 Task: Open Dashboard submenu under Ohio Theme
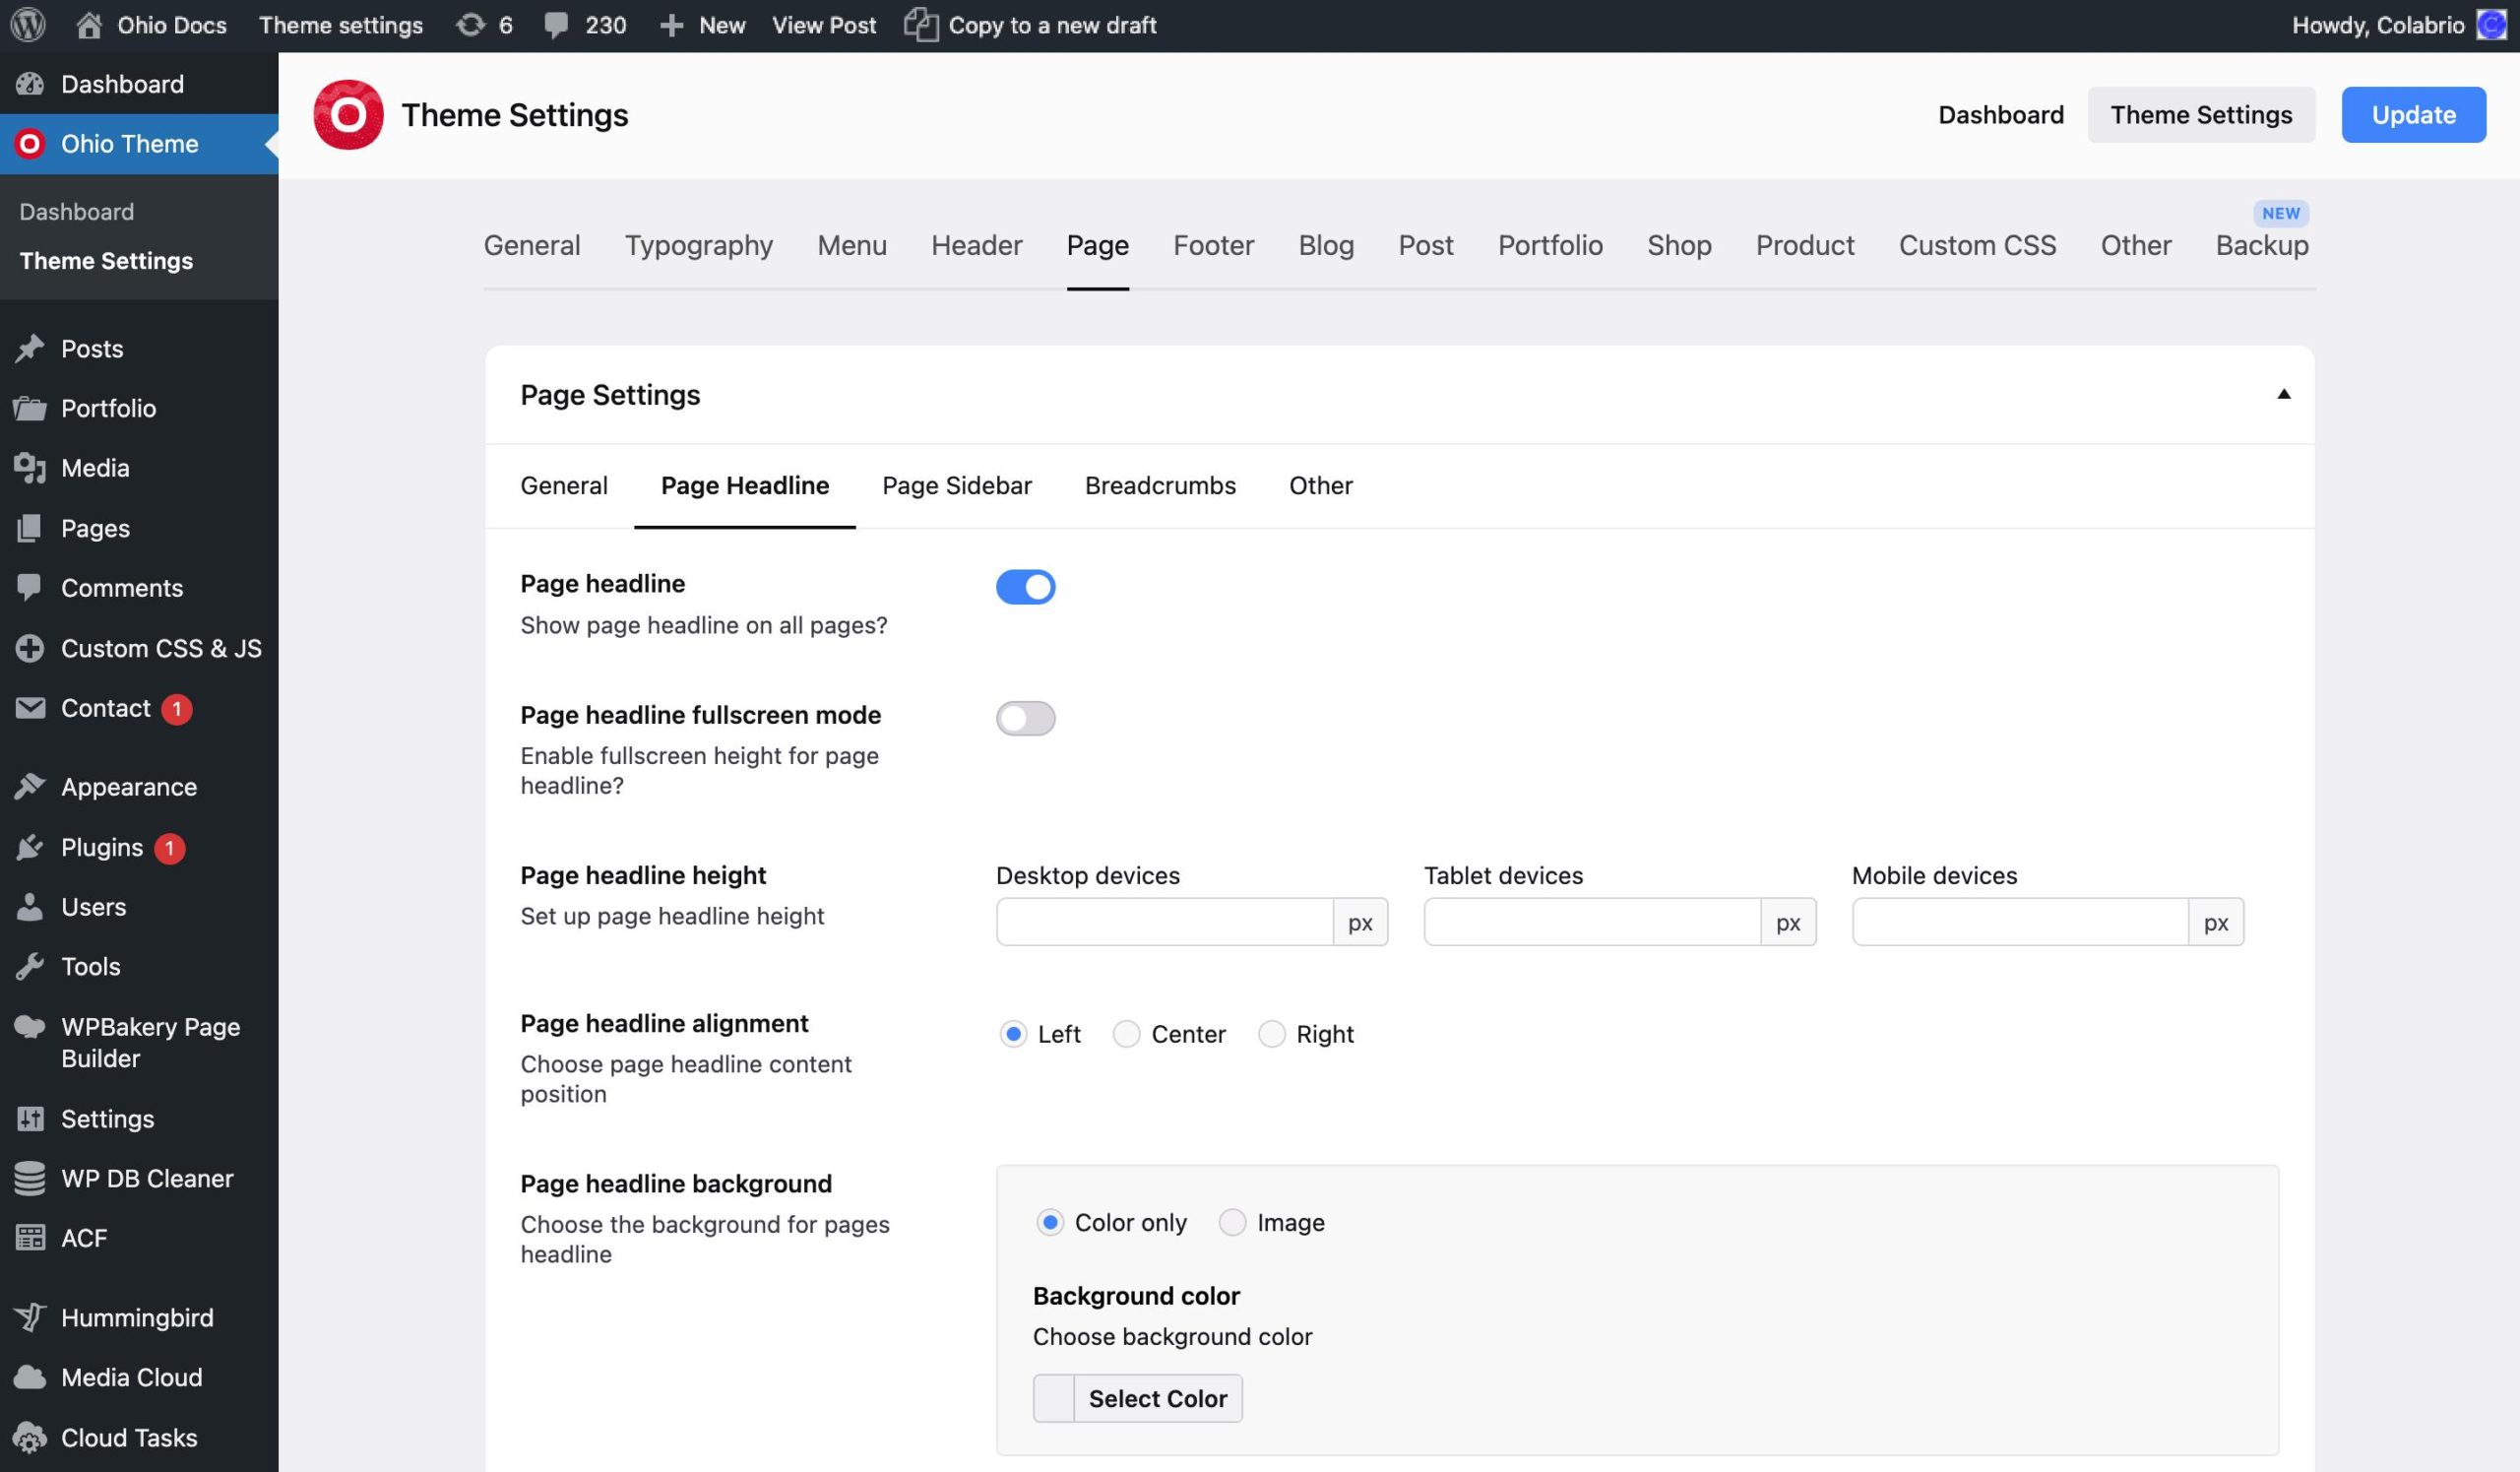pos(77,212)
